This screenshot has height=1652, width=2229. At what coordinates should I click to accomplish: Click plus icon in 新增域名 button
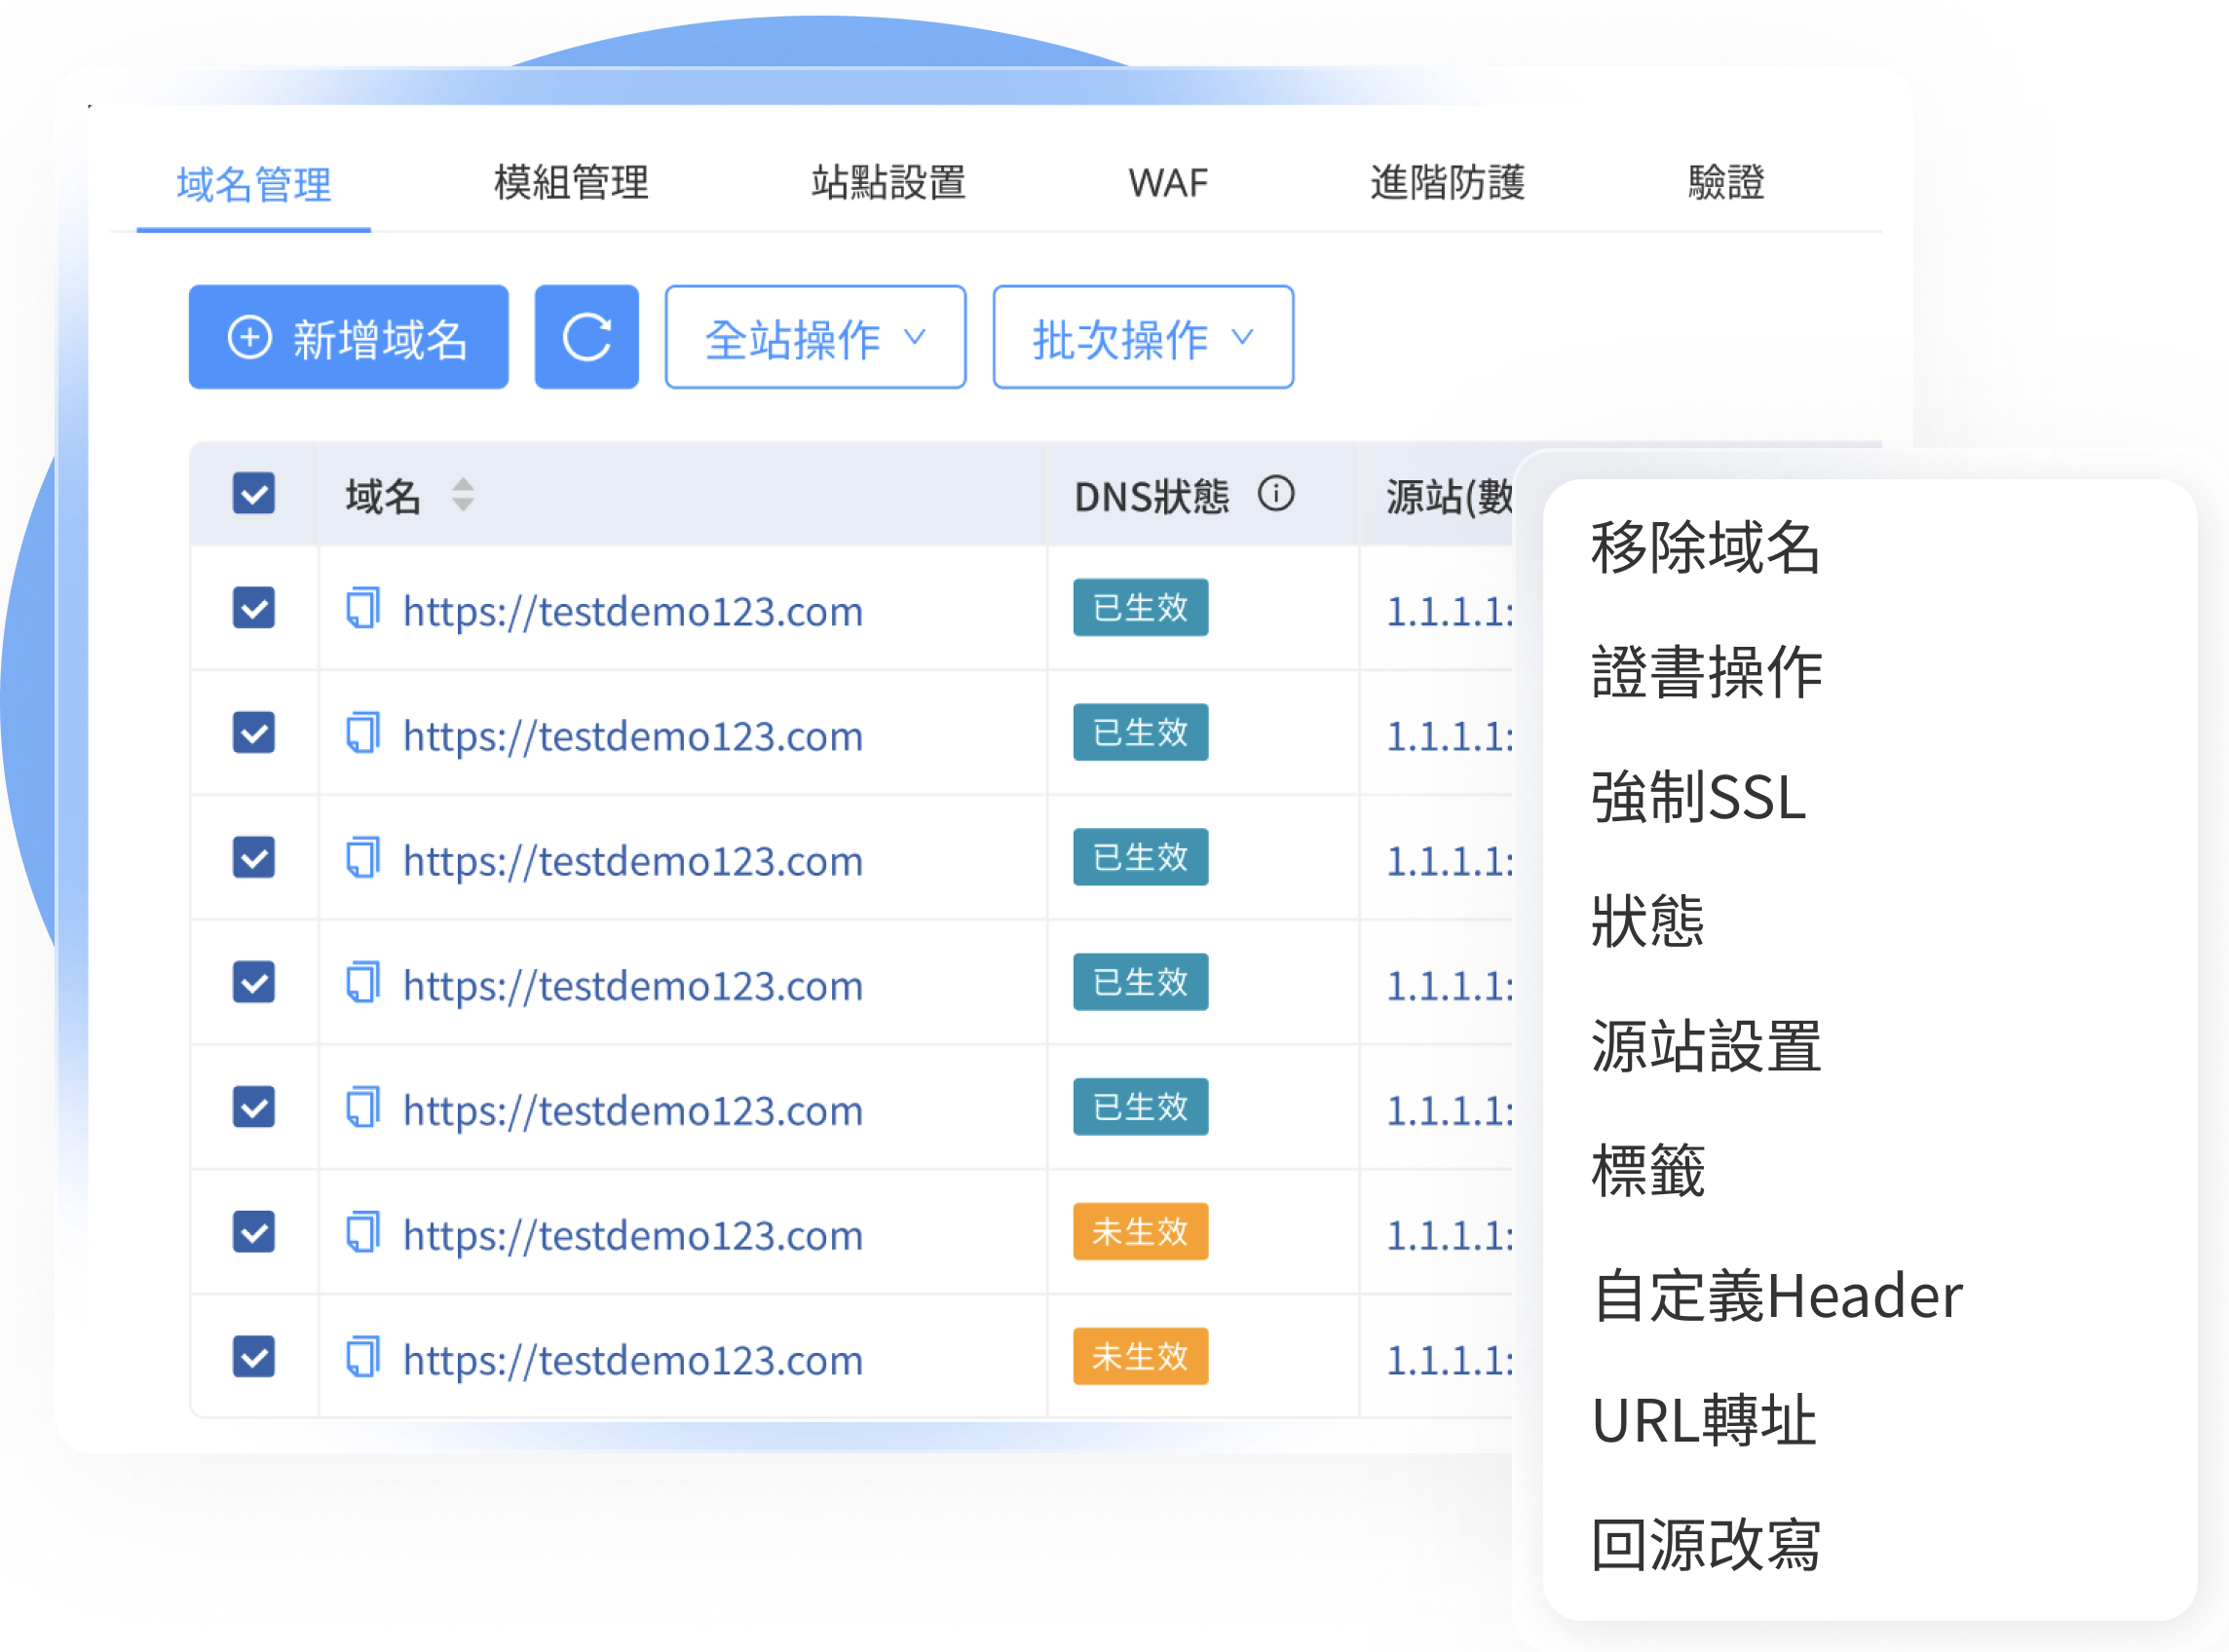(x=249, y=338)
